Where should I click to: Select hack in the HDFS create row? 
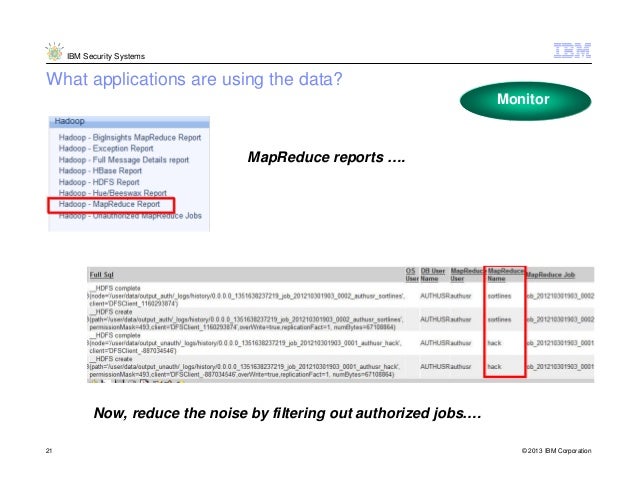[494, 366]
